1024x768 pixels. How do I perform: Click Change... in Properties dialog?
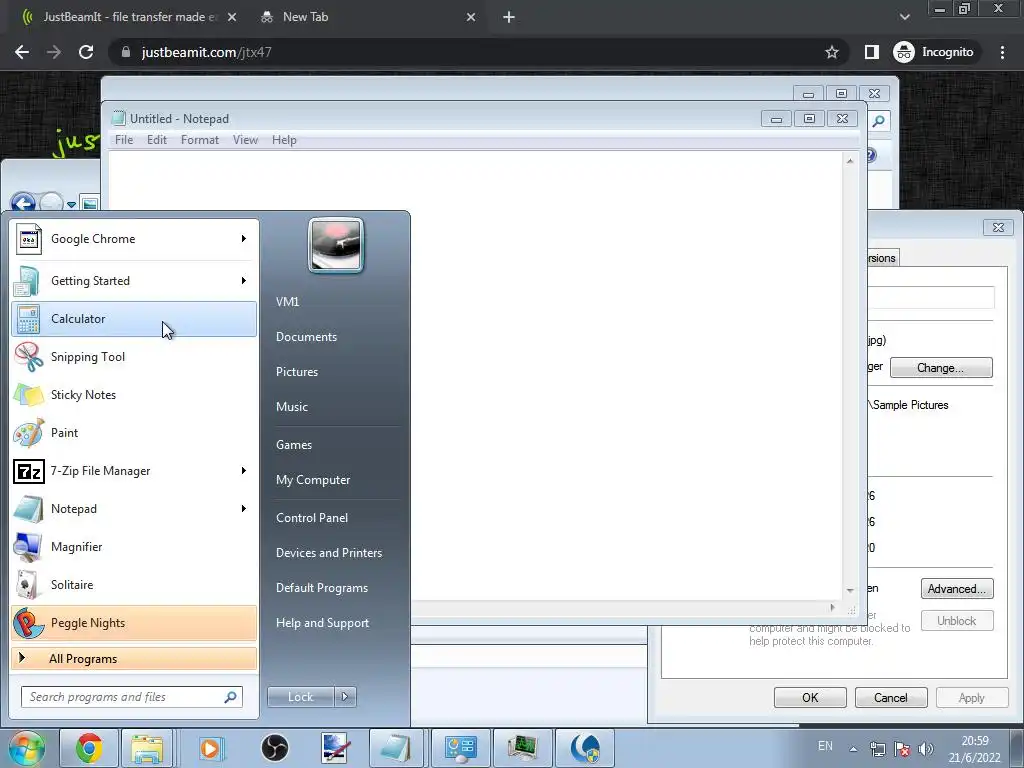coord(940,368)
